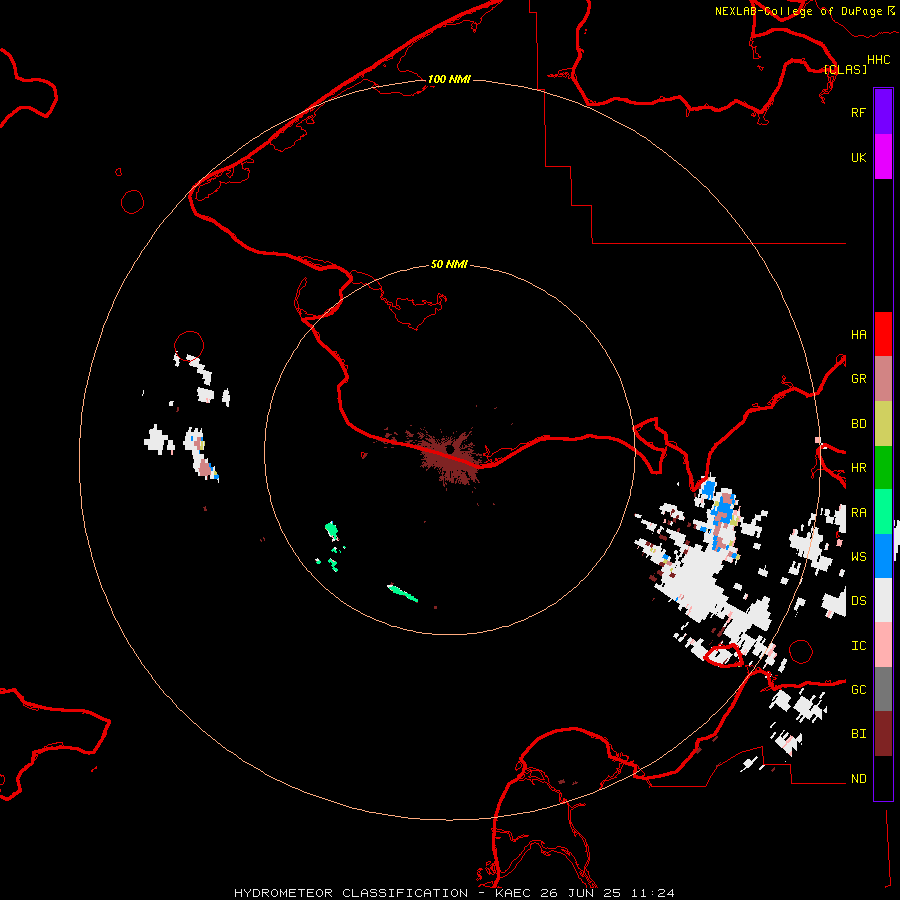This screenshot has width=900, height=900.
Task: Click the purple RF legend swatch
Action: pyautogui.click(x=883, y=112)
